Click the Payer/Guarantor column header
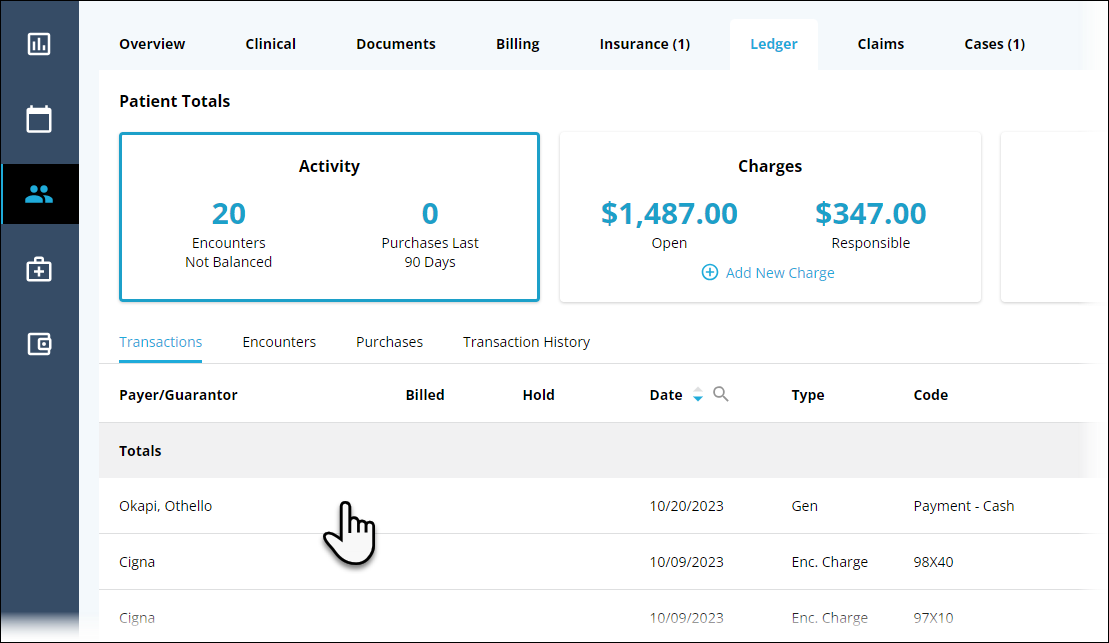This screenshot has height=643, width=1109. tap(178, 395)
